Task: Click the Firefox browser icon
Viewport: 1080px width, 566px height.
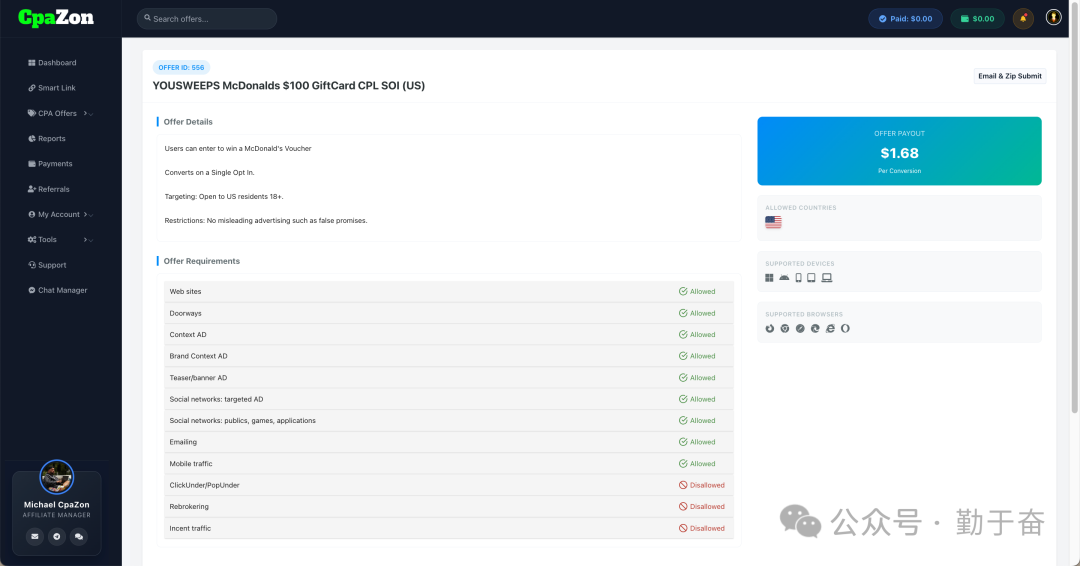Action: [x=769, y=328]
